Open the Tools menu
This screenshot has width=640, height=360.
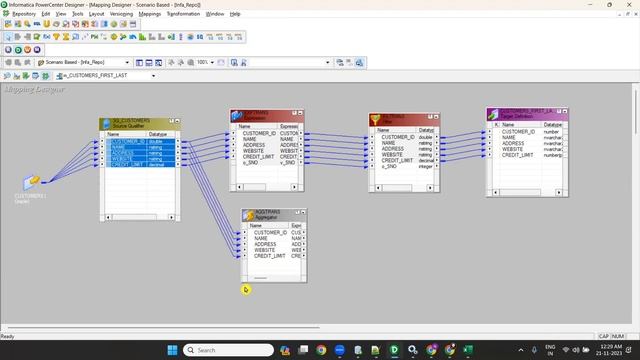78,14
